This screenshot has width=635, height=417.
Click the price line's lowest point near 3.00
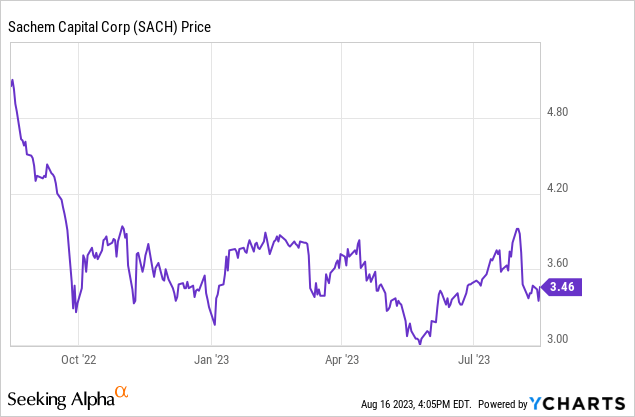(x=420, y=343)
